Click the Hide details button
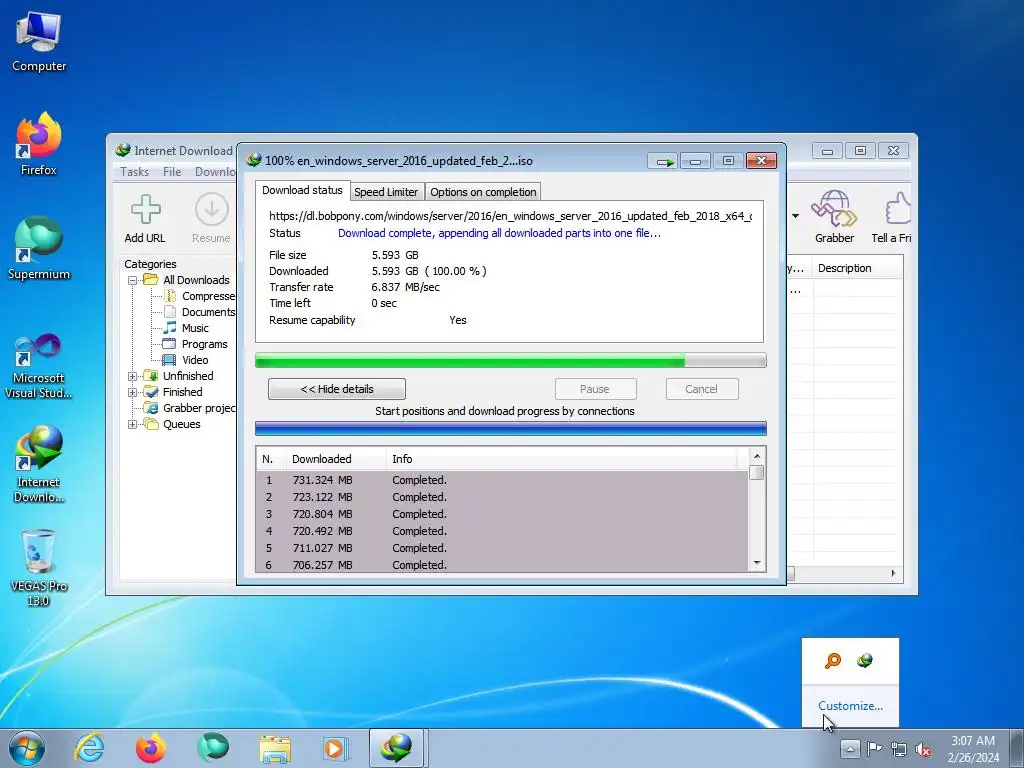 [336, 389]
